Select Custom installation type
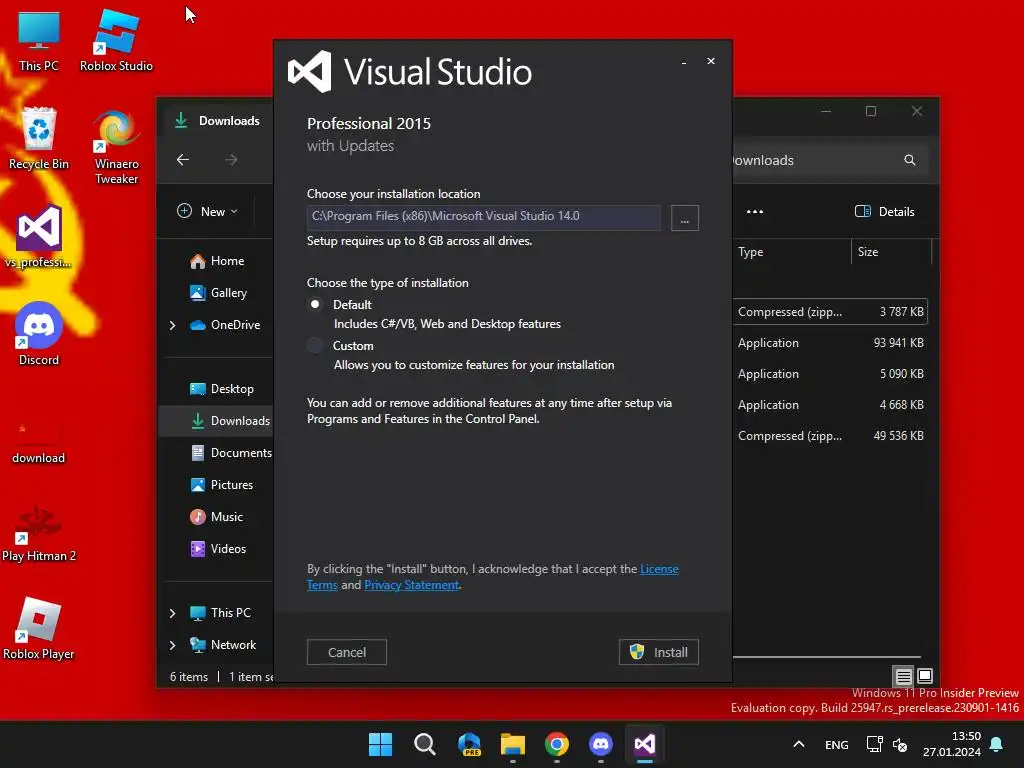1024x768 pixels. 315,345
